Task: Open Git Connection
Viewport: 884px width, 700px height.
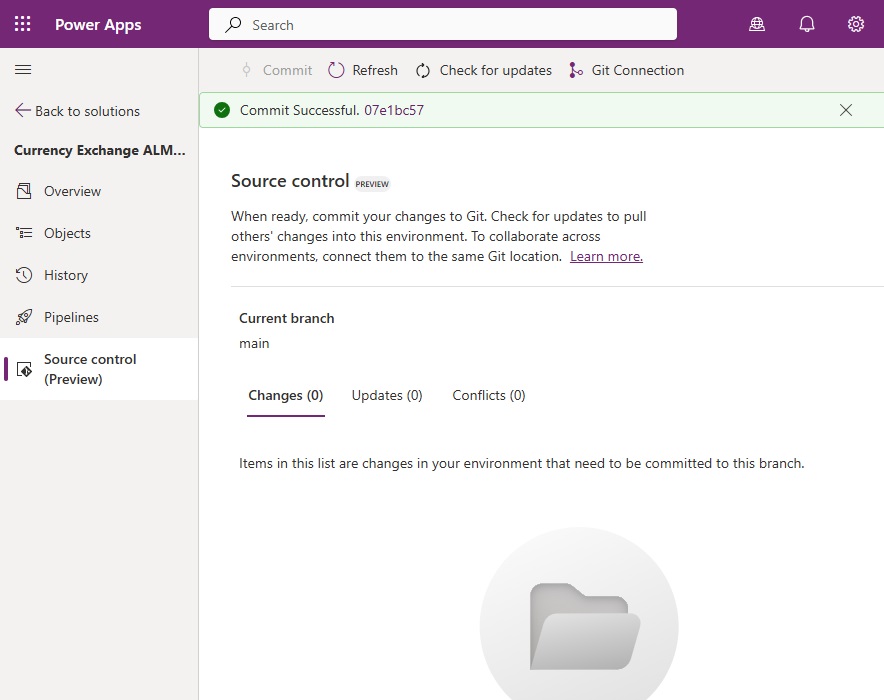Action: (626, 70)
